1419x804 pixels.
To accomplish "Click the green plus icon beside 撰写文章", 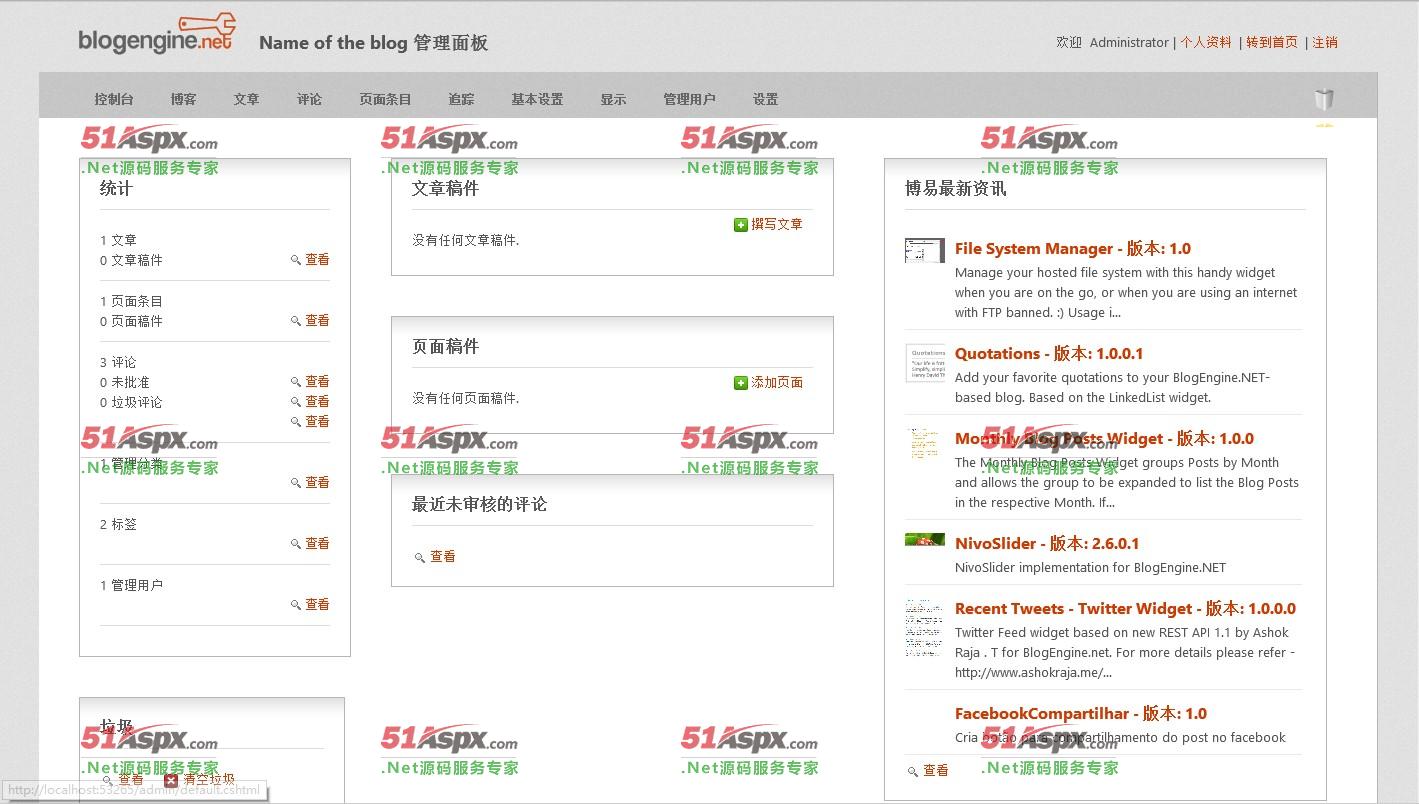I will tap(741, 225).
